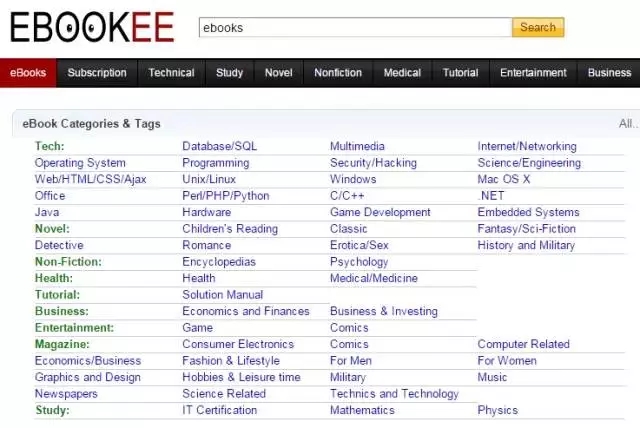640x428 pixels.
Task: Open the Graphics and Design category
Action: [x=88, y=377]
